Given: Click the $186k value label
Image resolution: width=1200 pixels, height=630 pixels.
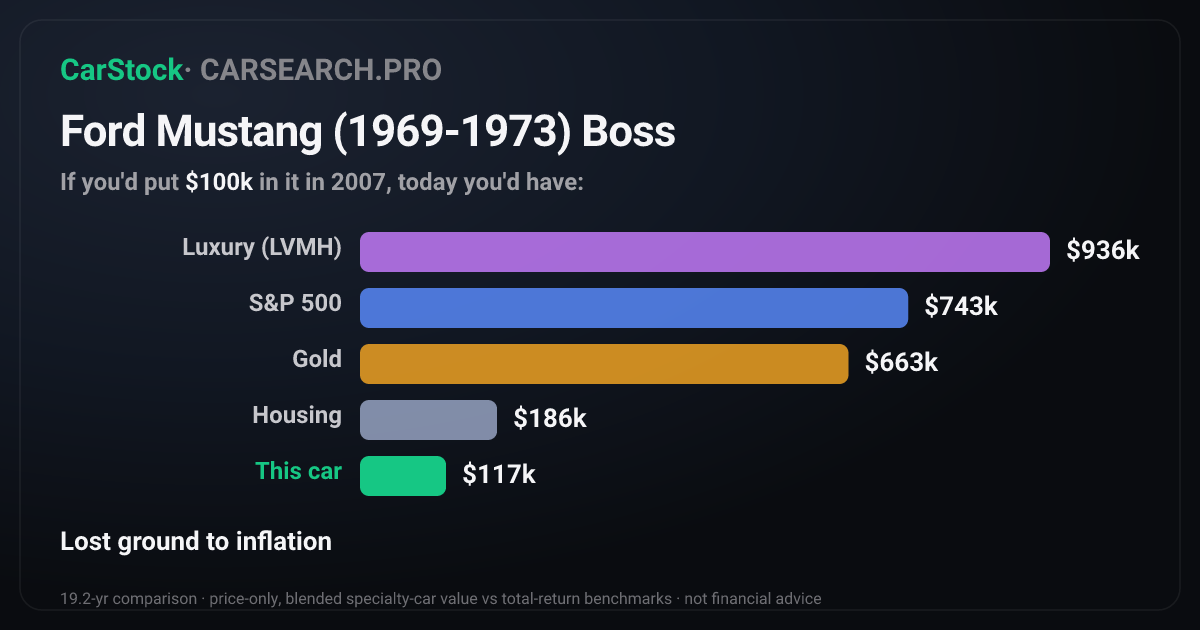Looking at the screenshot, I should click(550, 419).
